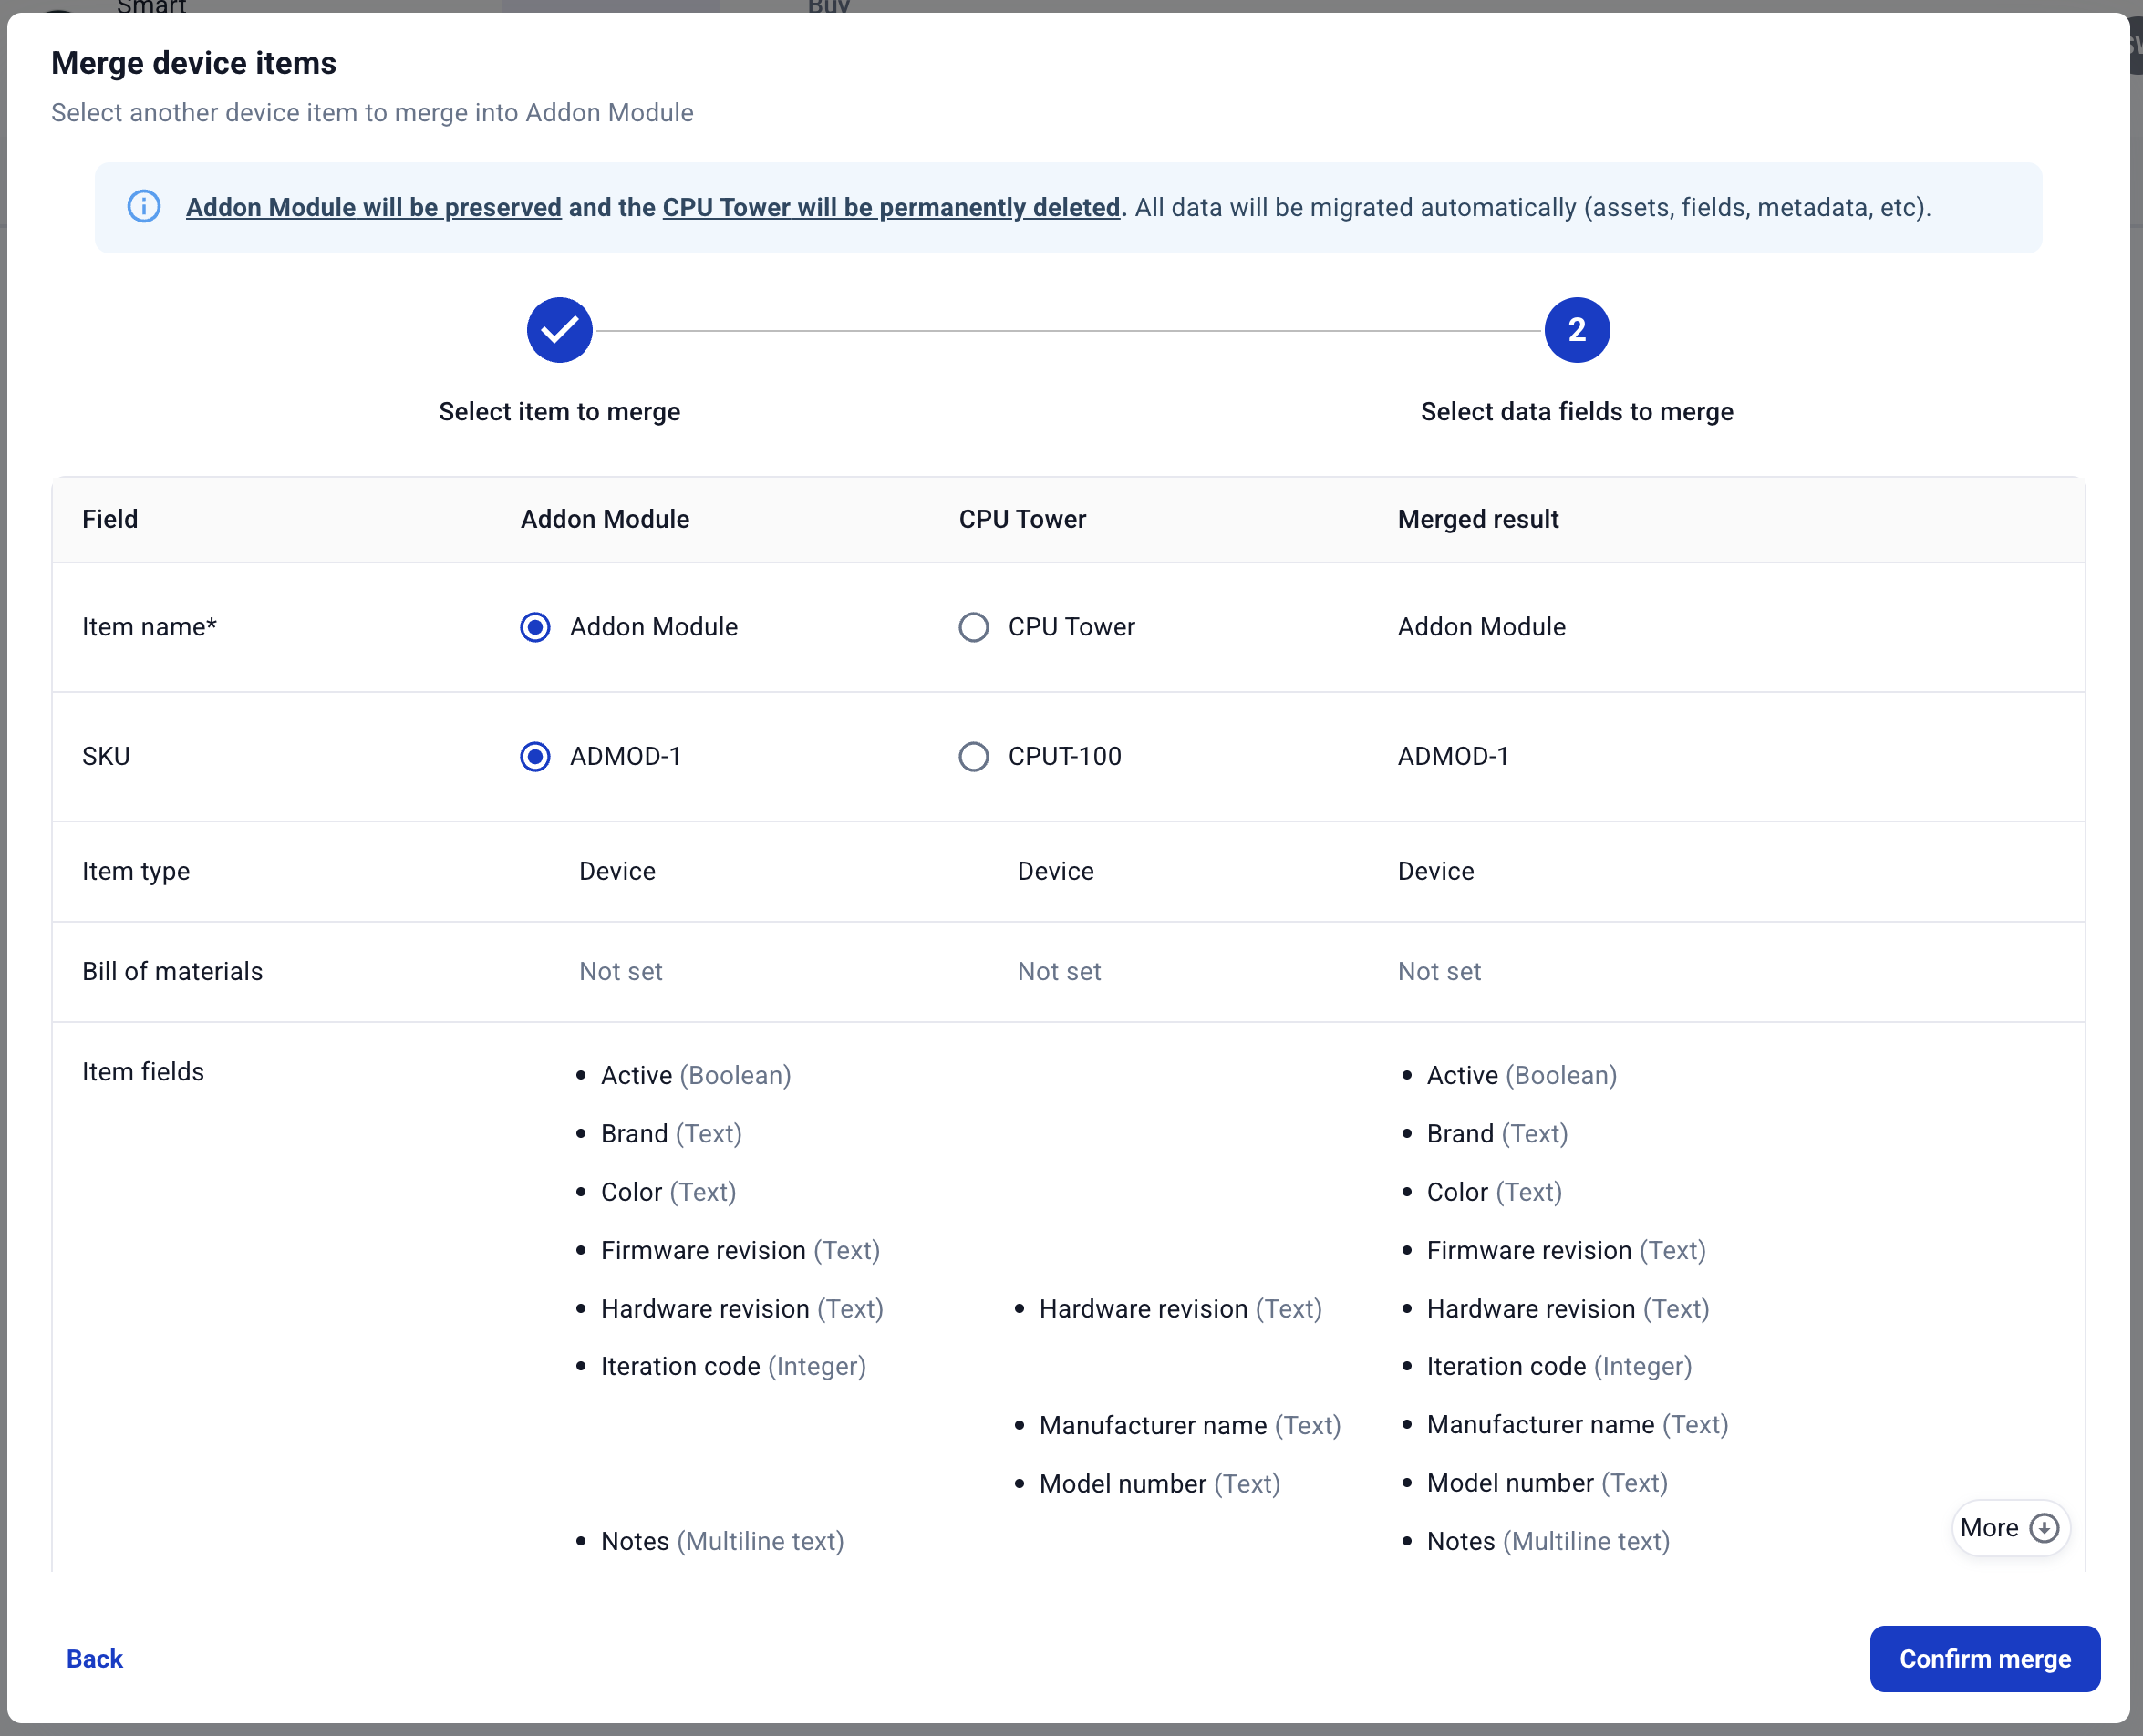
Task: Go Back to the previous step
Action: pyautogui.click(x=94, y=1659)
